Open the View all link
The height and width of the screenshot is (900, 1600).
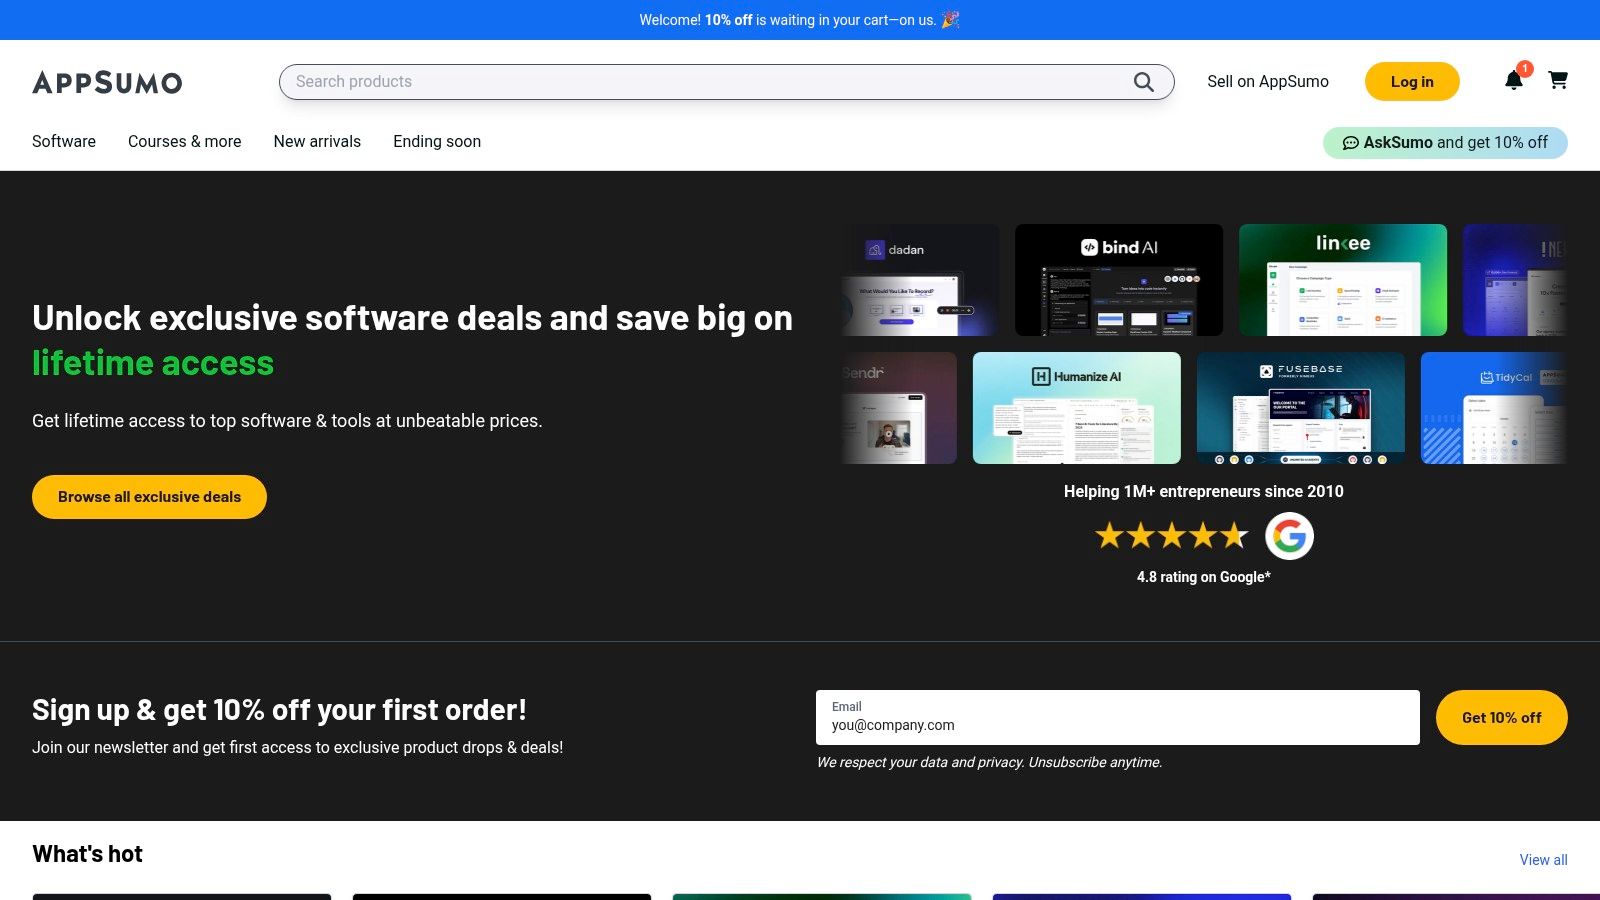[x=1543, y=860]
